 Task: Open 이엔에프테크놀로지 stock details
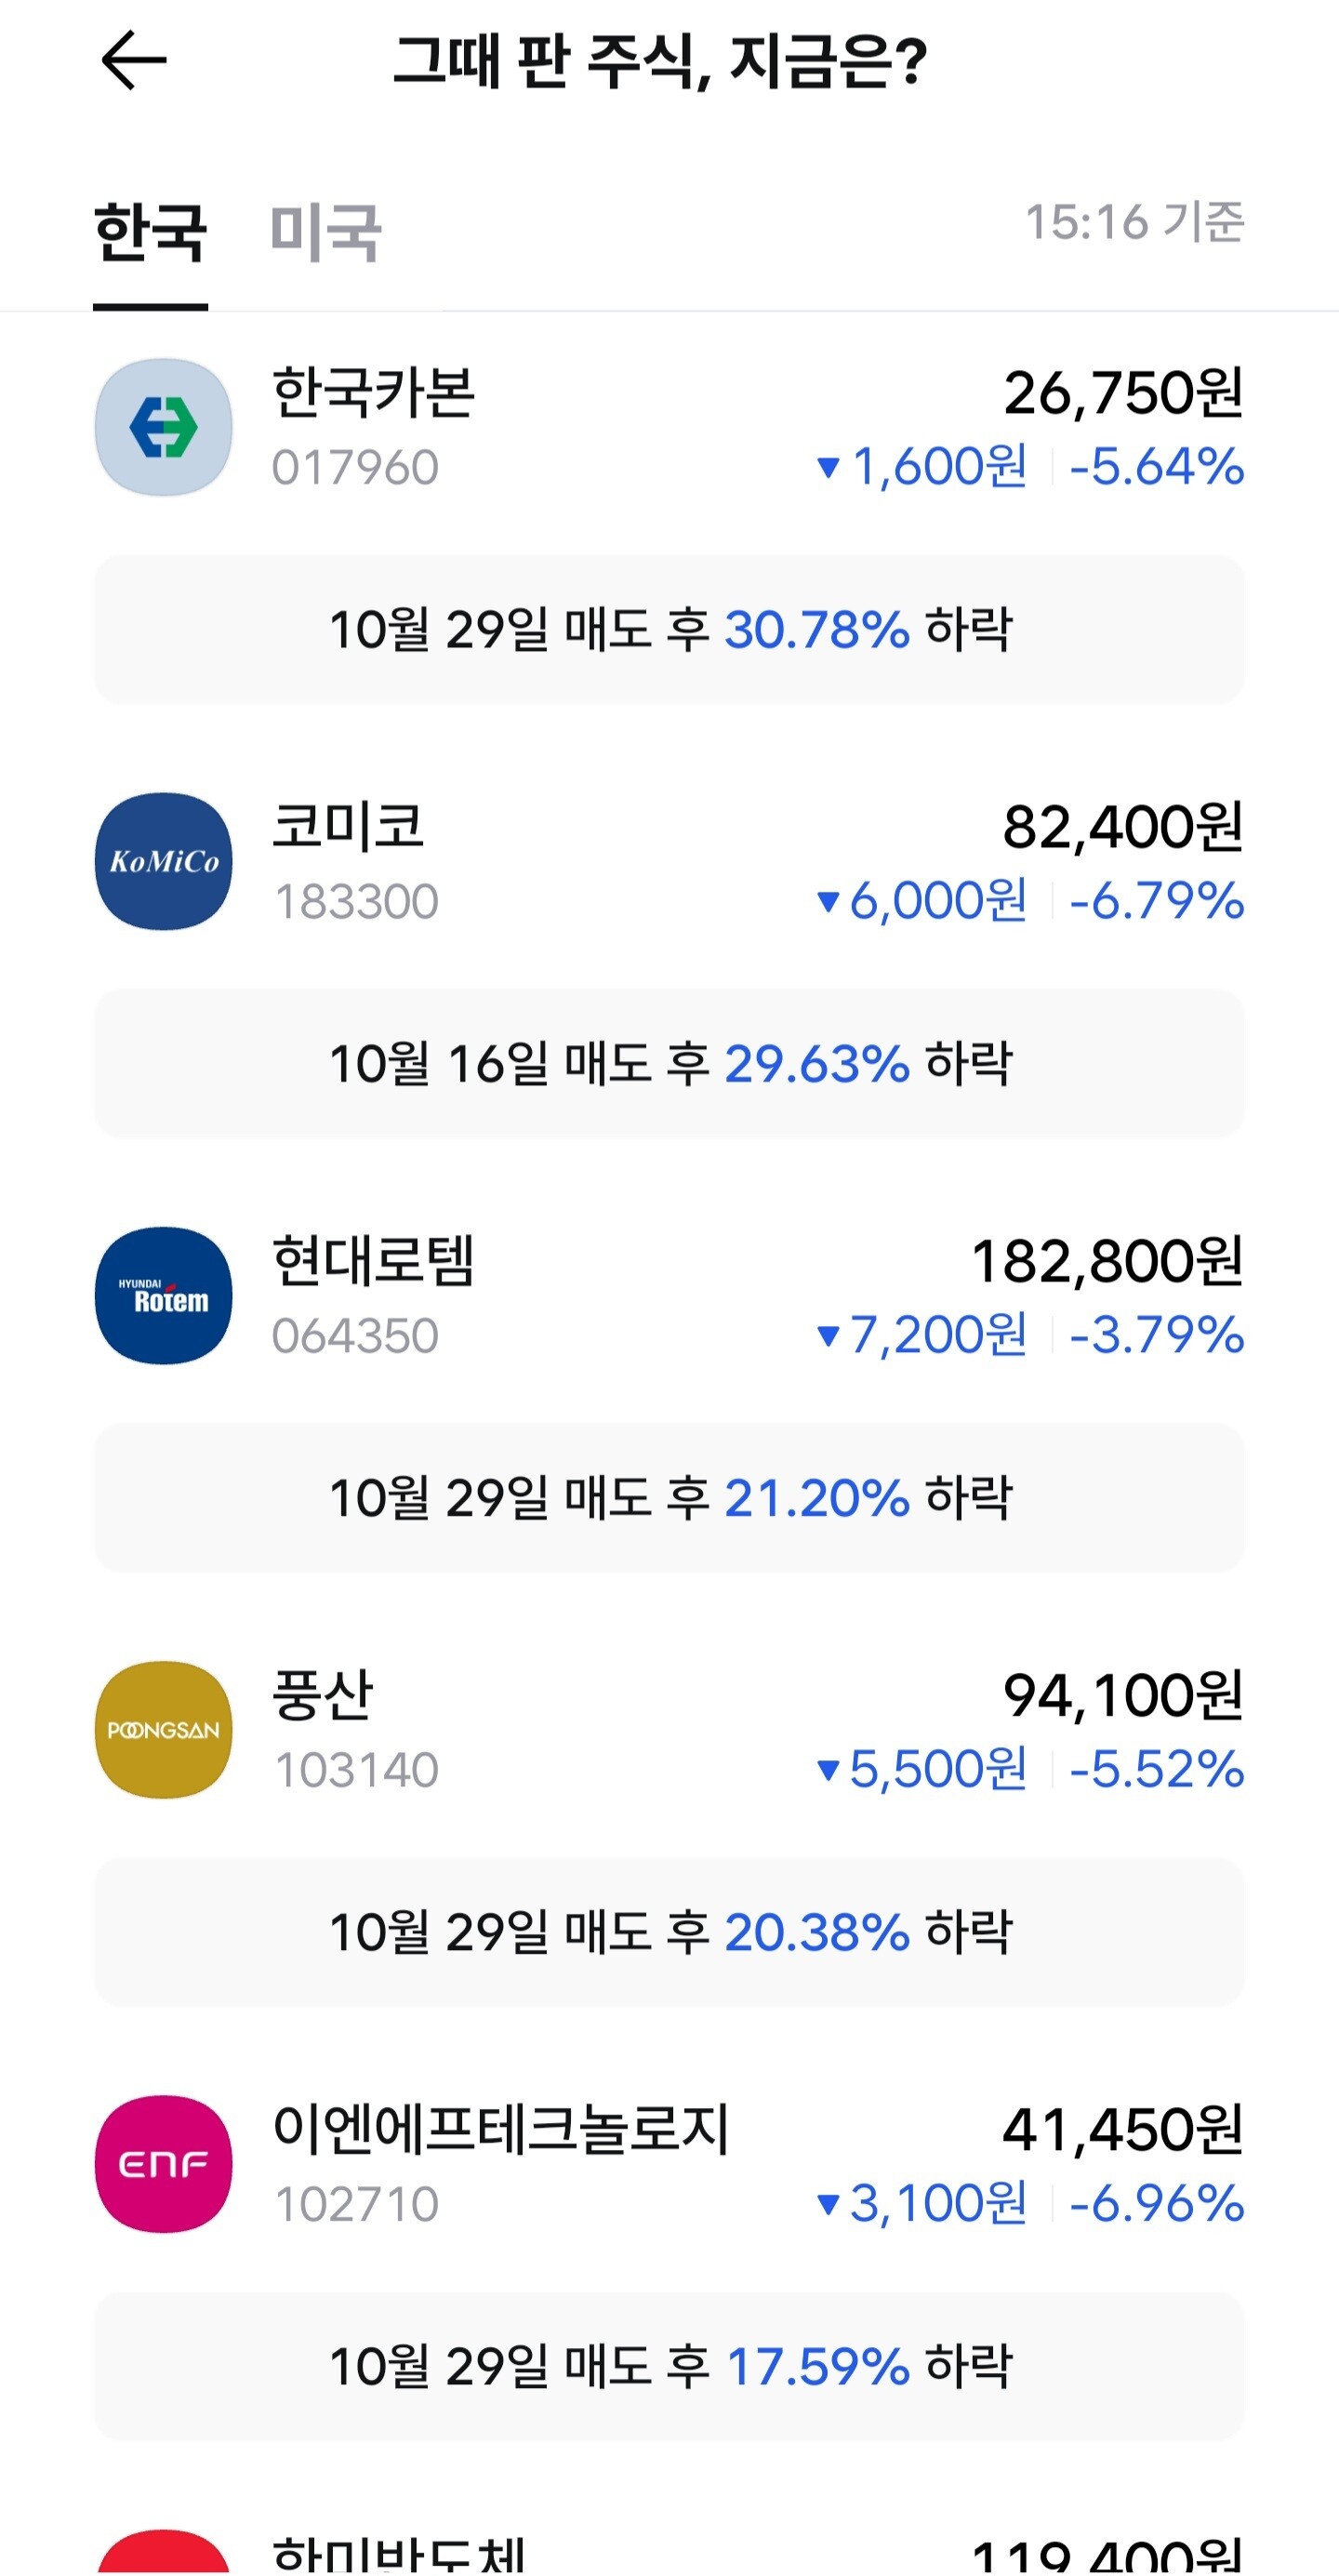tap(500, 2127)
